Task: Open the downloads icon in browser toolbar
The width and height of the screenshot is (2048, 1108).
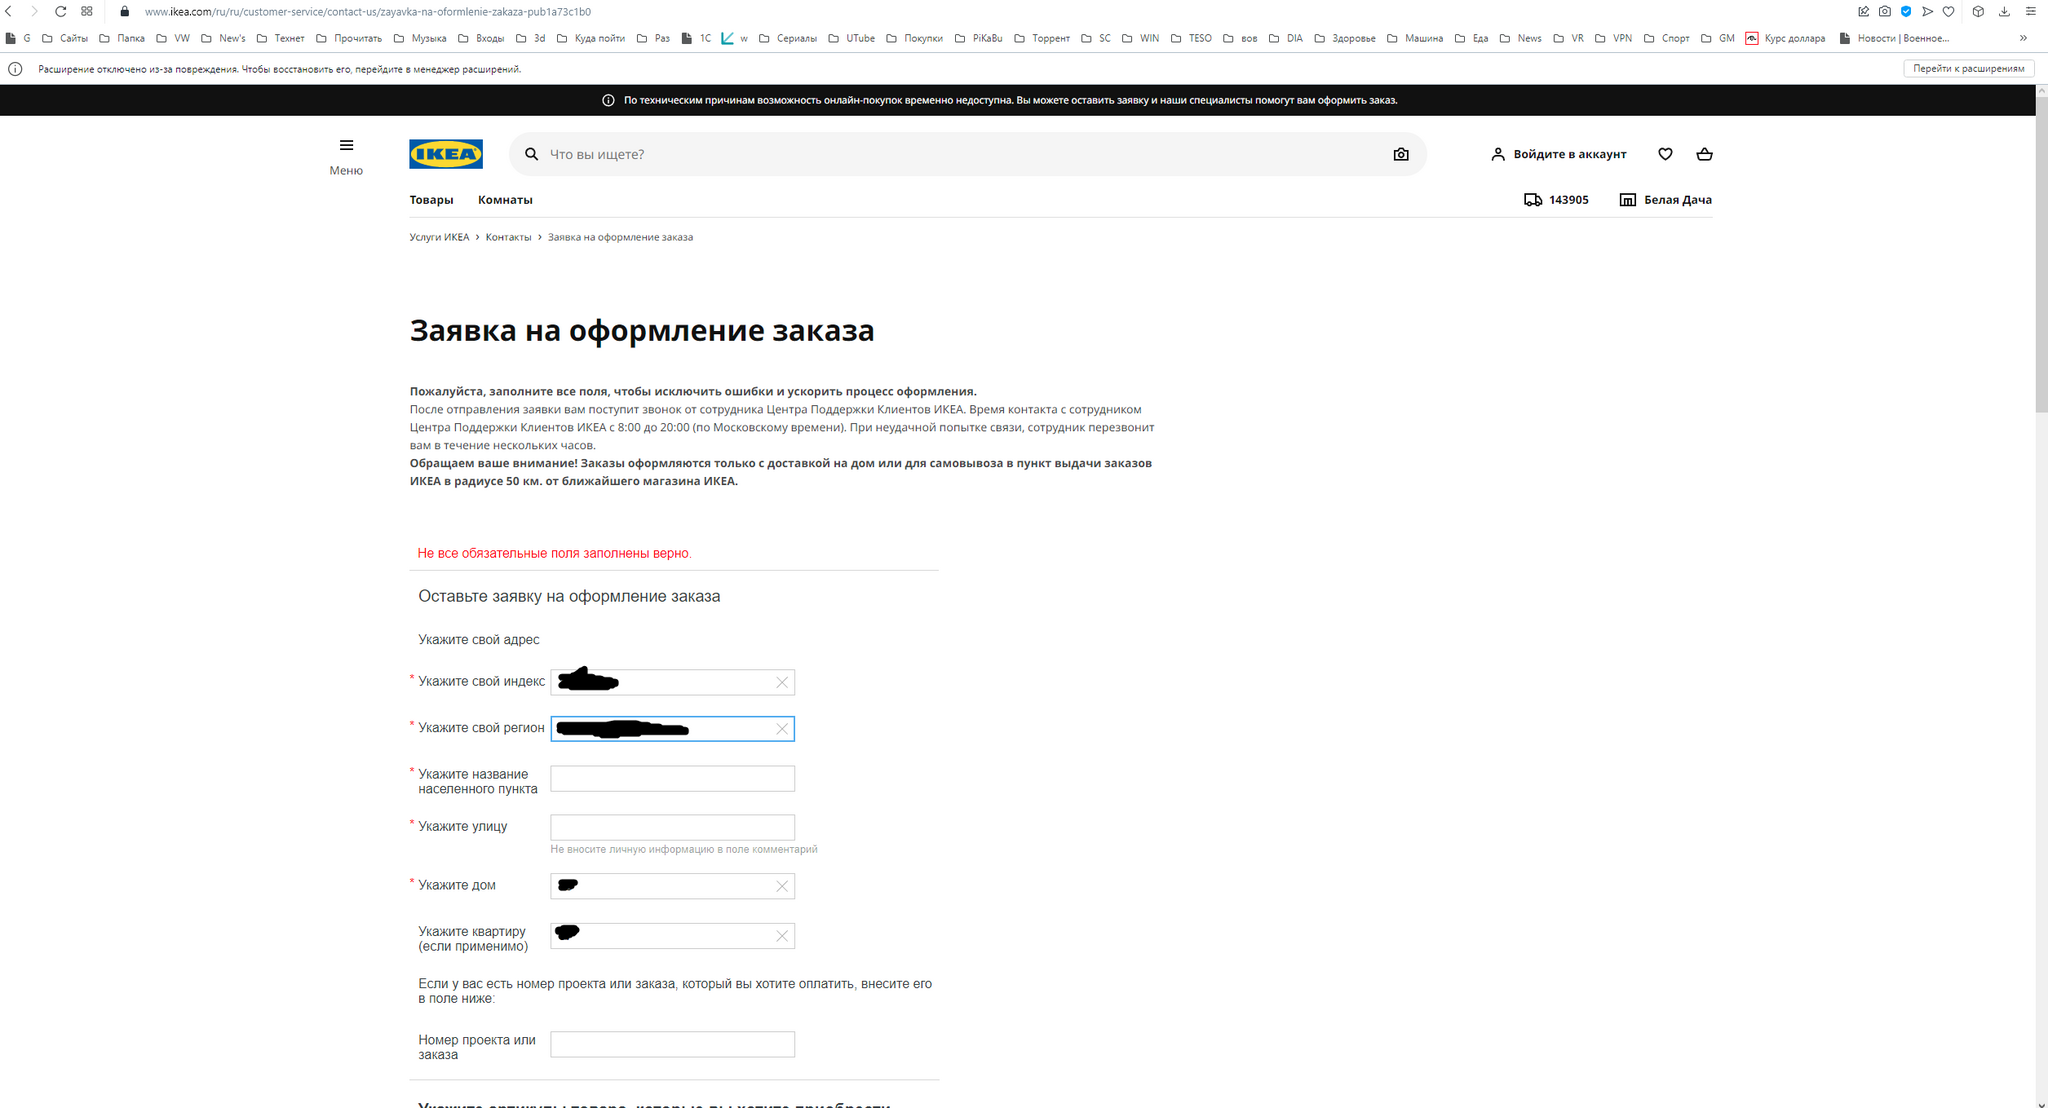Action: click(x=2004, y=12)
